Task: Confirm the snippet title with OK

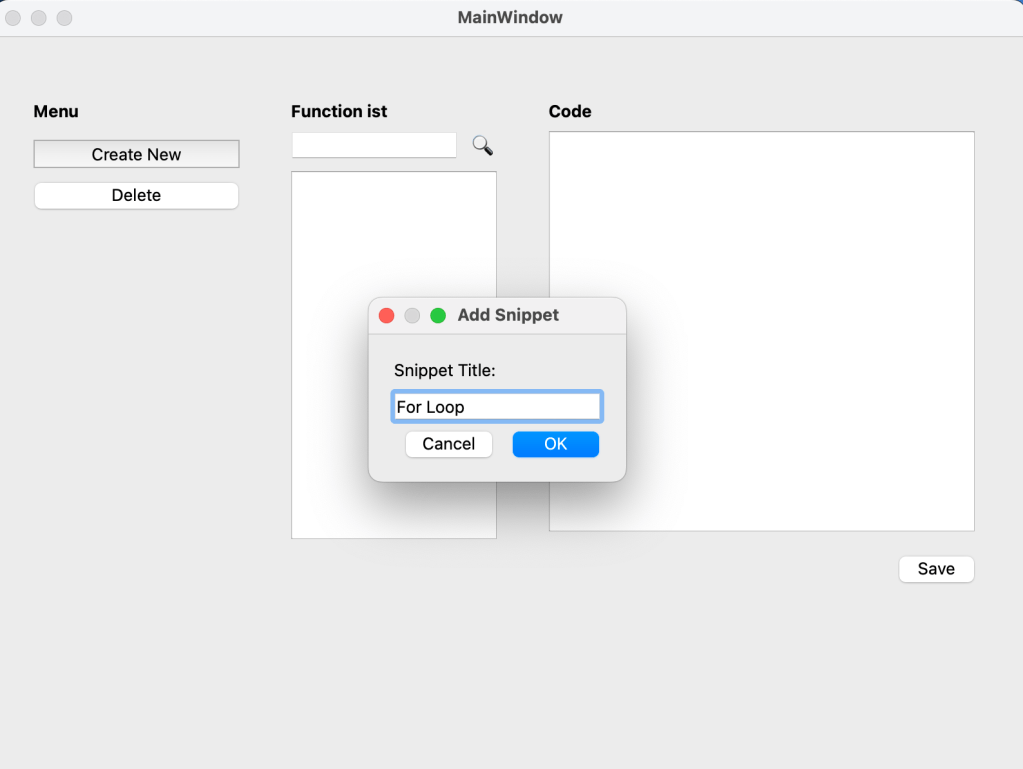Action: coord(555,444)
